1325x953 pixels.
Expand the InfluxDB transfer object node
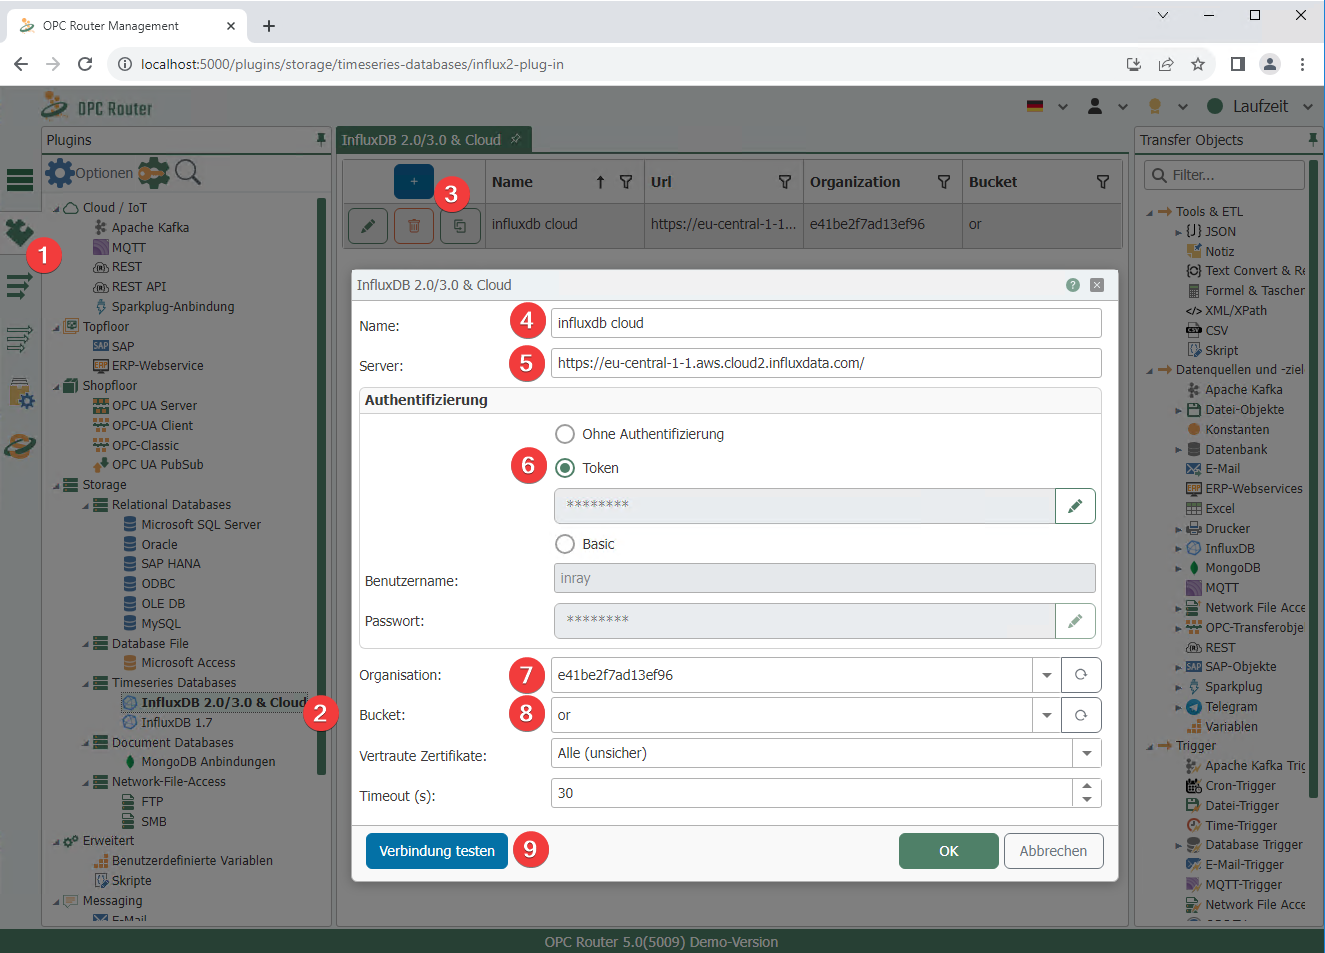coord(1178,549)
